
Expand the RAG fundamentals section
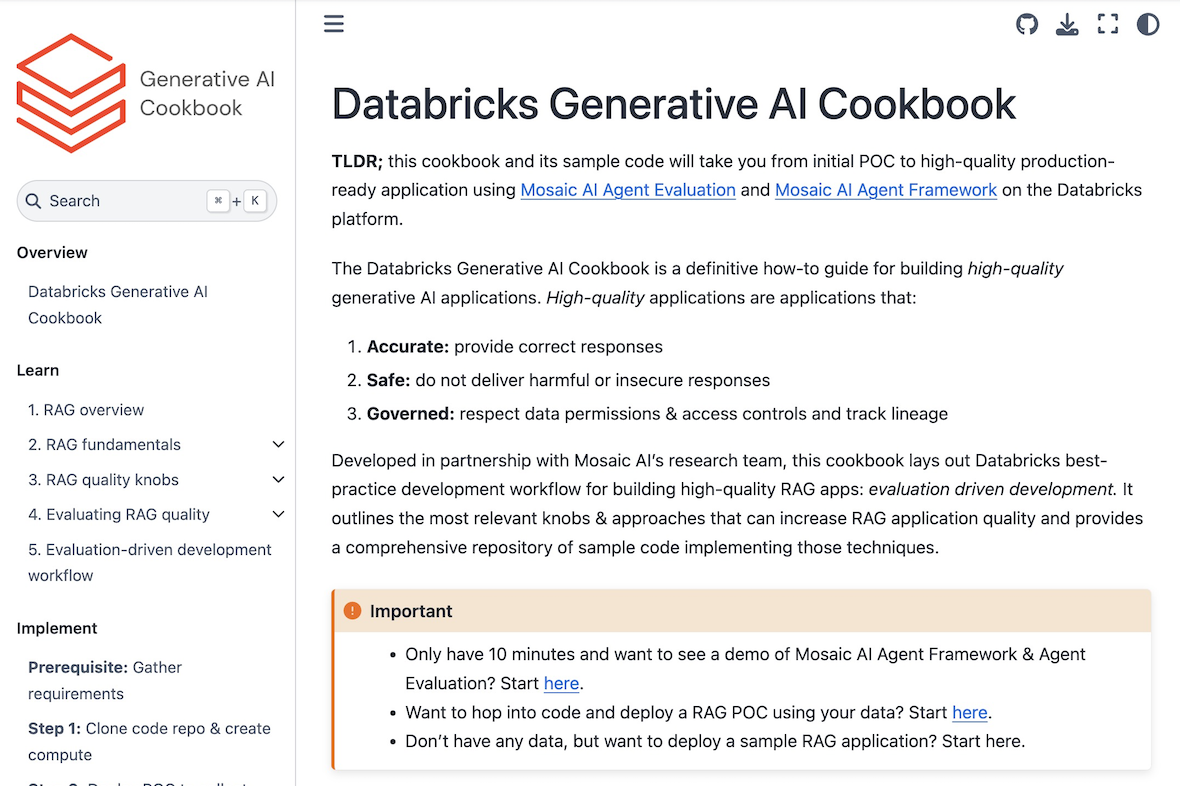[x=278, y=445]
